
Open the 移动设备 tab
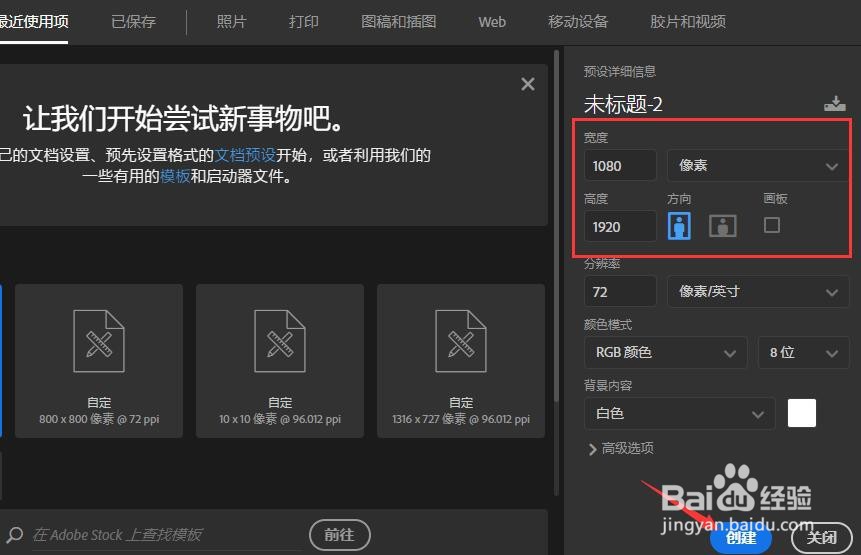pyautogui.click(x=578, y=22)
